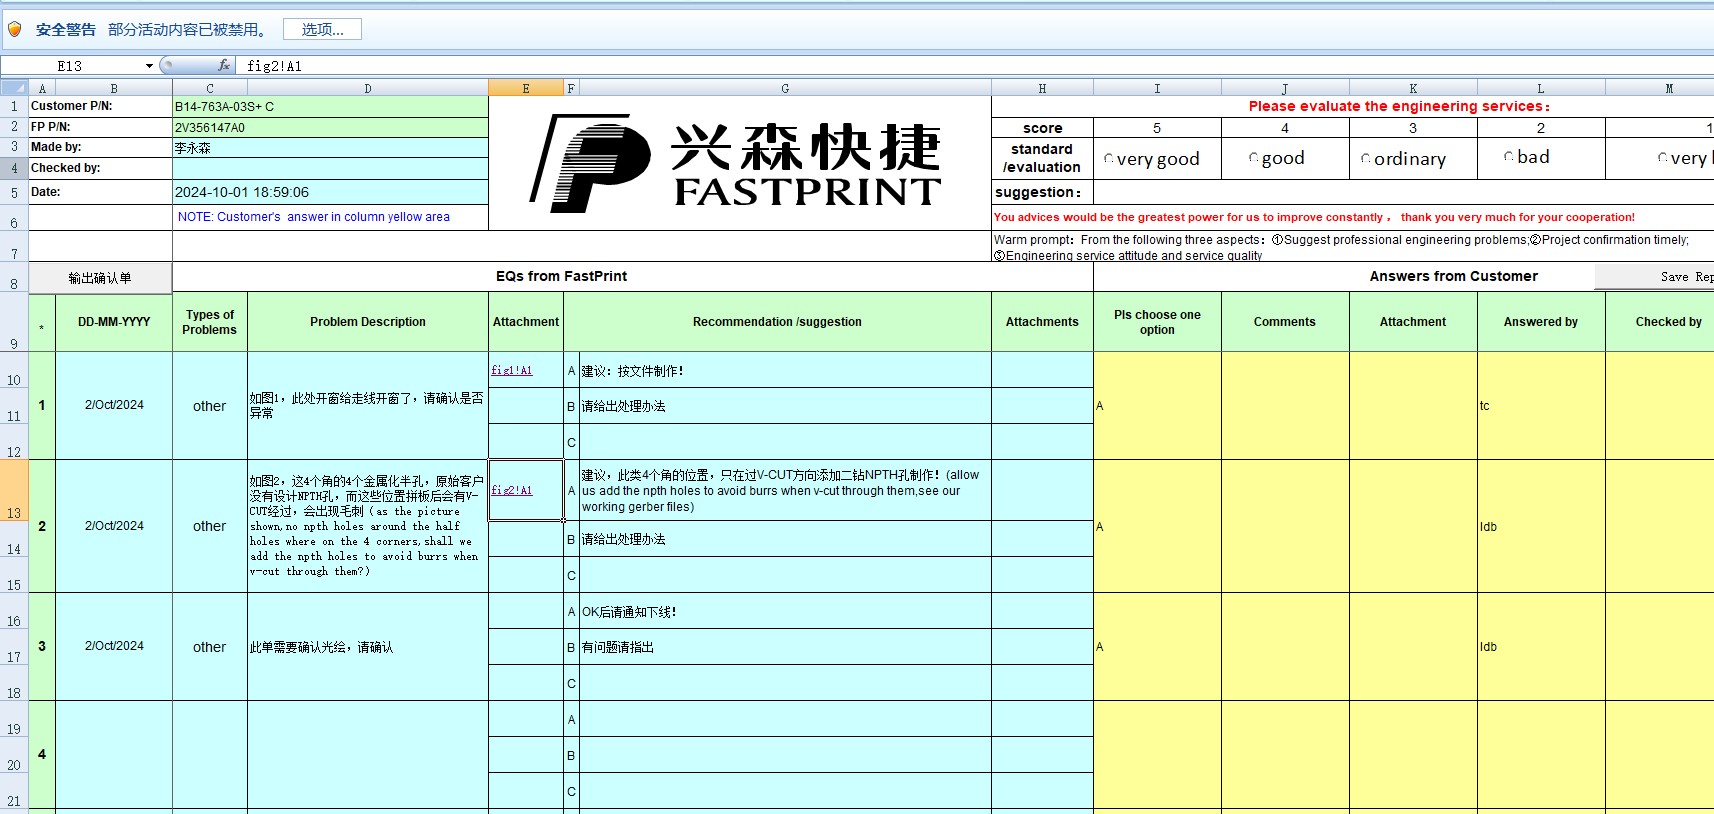The image size is (1714, 814).
Task: Click the empty Checked by value cell
Action: [330, 169]
